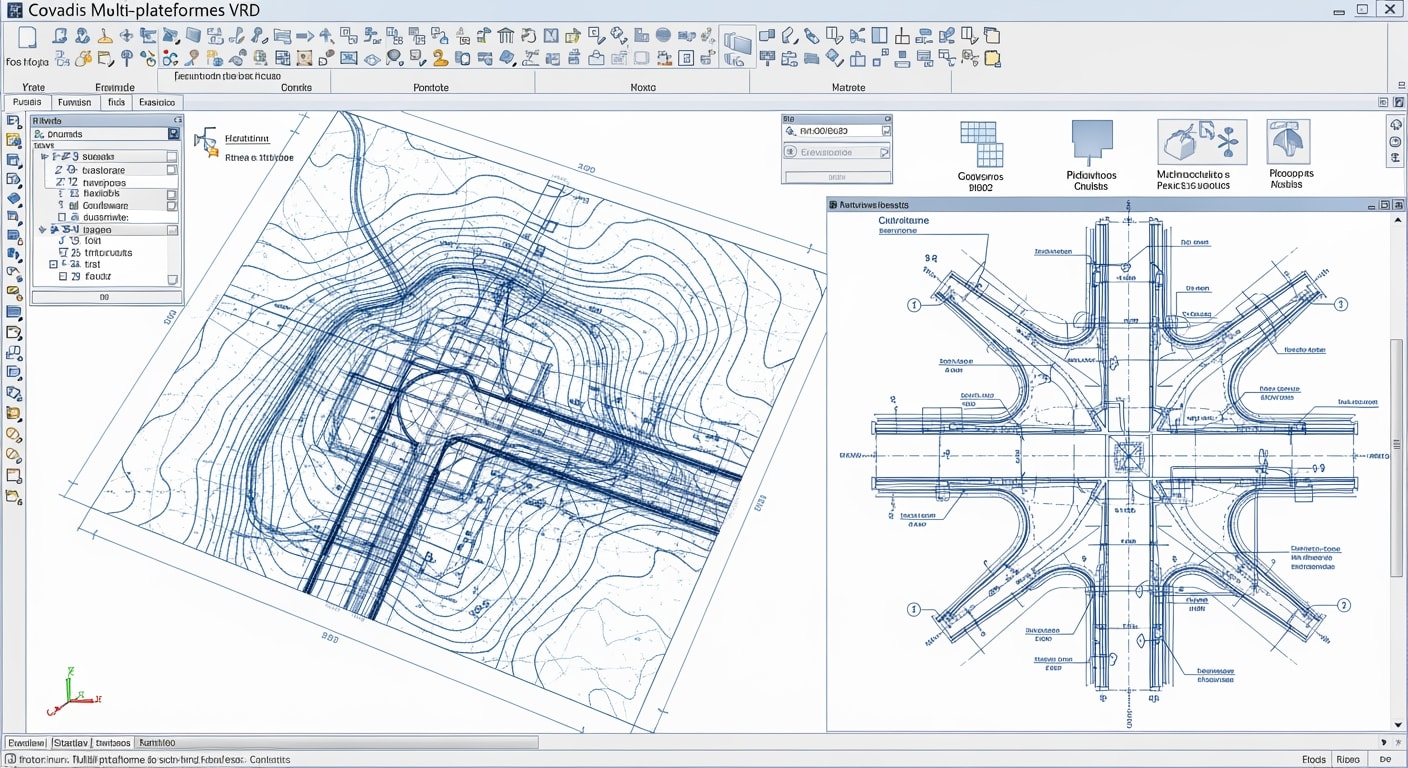Click the blue eraser-shaped icon in left sidebar

coord(14,198)
